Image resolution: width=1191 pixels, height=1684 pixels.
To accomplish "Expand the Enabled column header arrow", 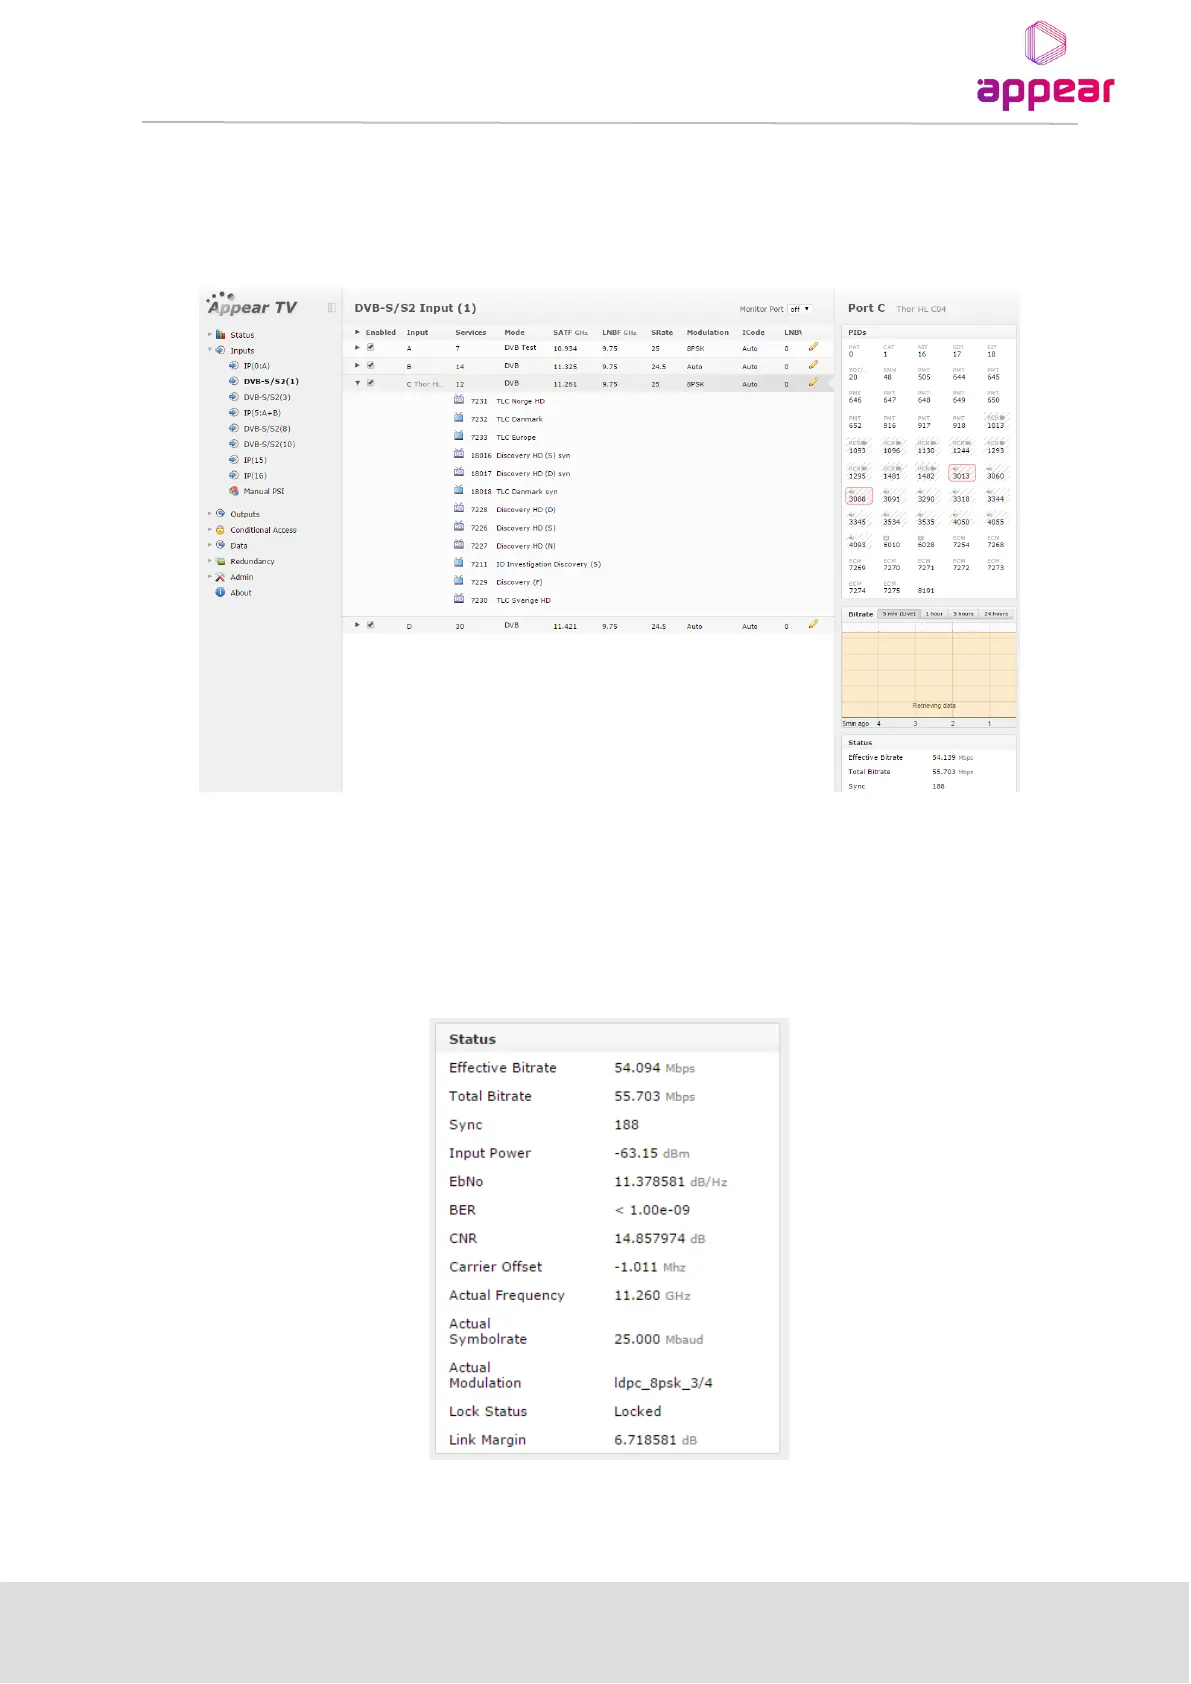I will coord(357,332).
